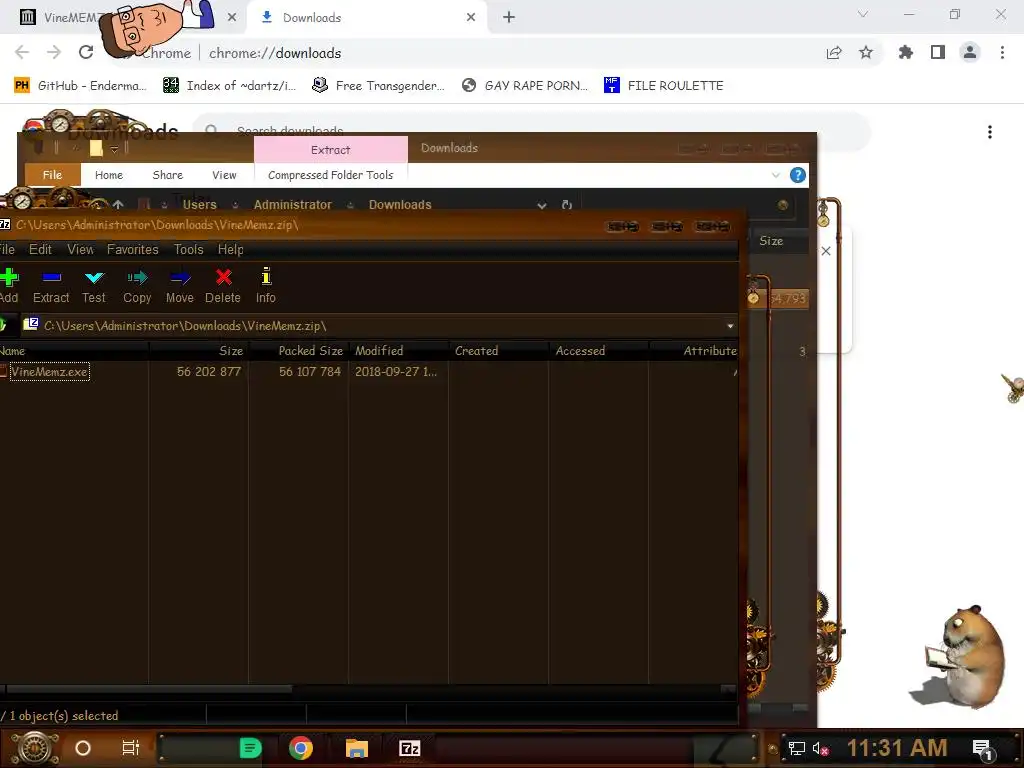Refresh the Explorer Downloads folder

click(x=567, y=205)
